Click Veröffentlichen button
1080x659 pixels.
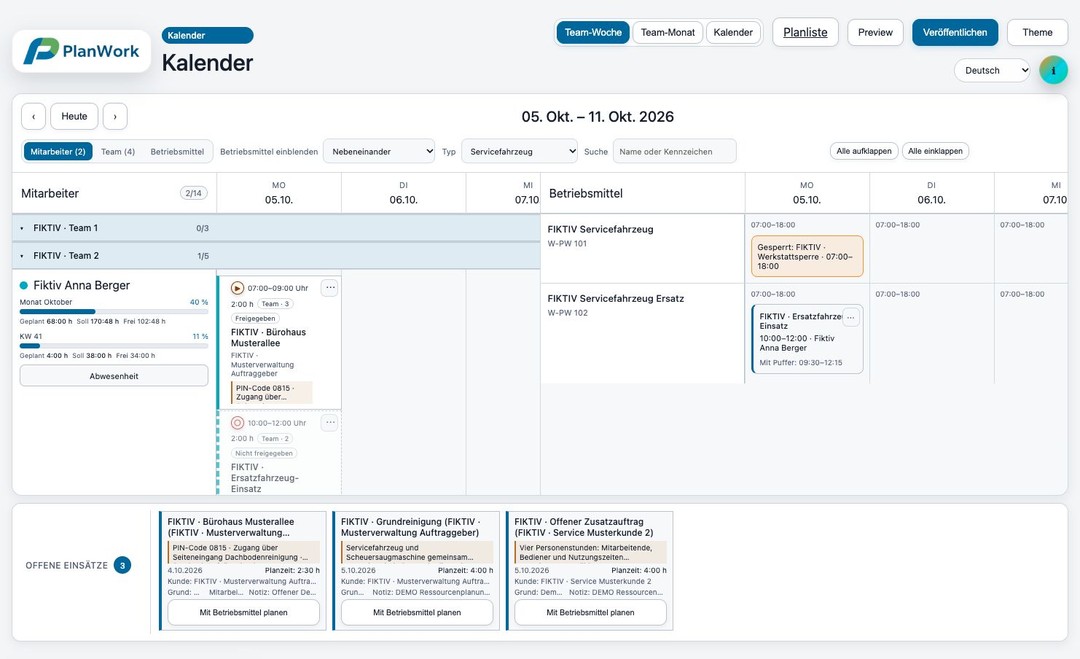point(955,32)
